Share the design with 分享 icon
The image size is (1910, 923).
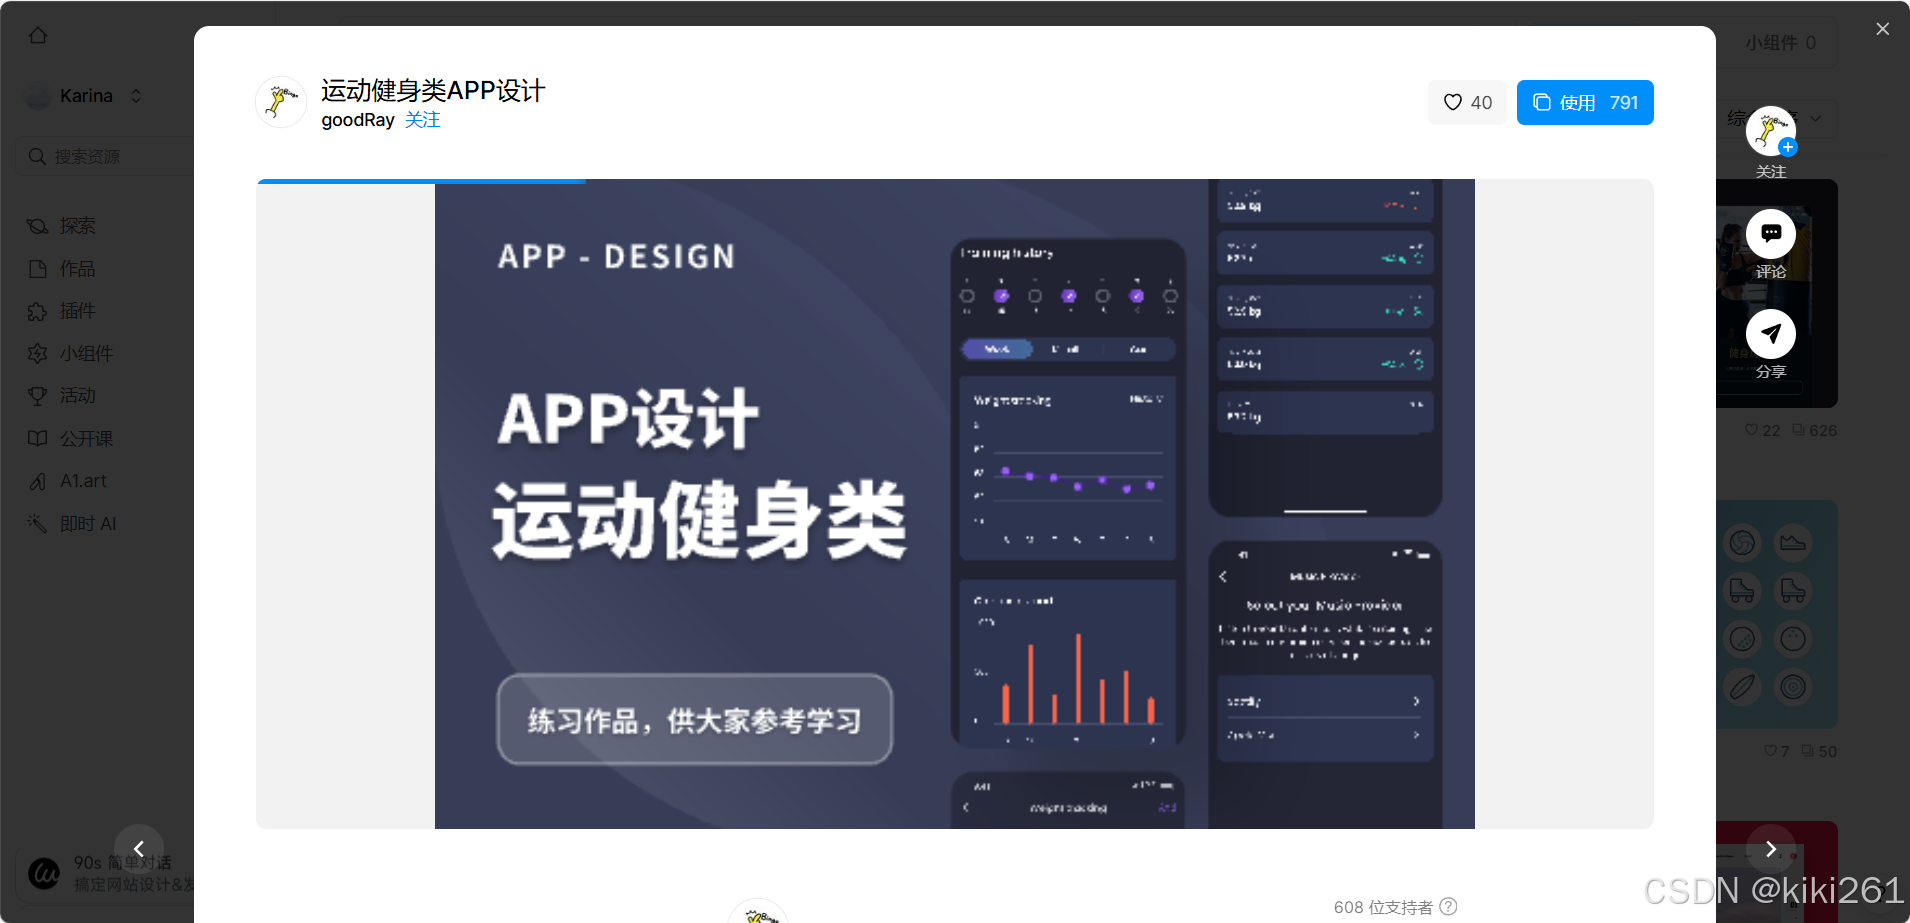pyautogui.click(x=1771, y=334)
